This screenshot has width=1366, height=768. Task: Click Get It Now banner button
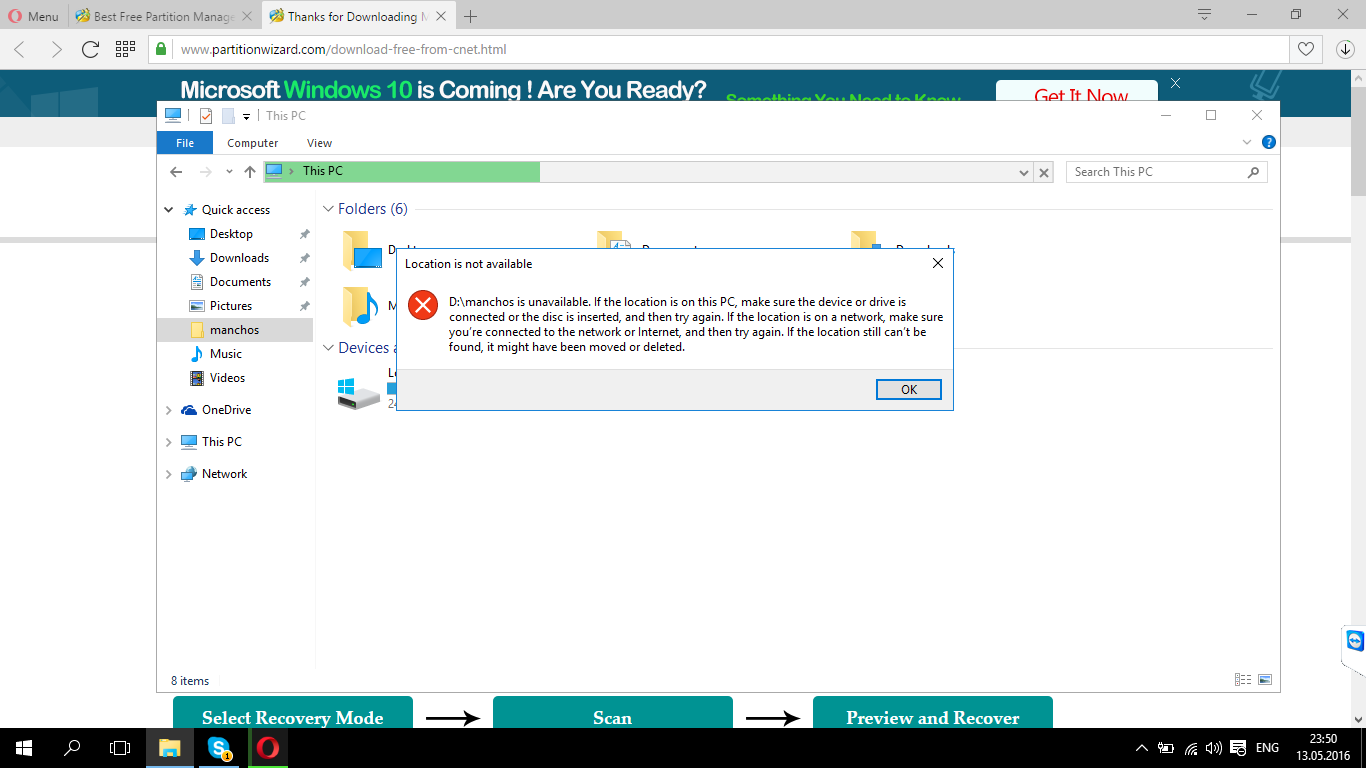[x=1077, y=91]
